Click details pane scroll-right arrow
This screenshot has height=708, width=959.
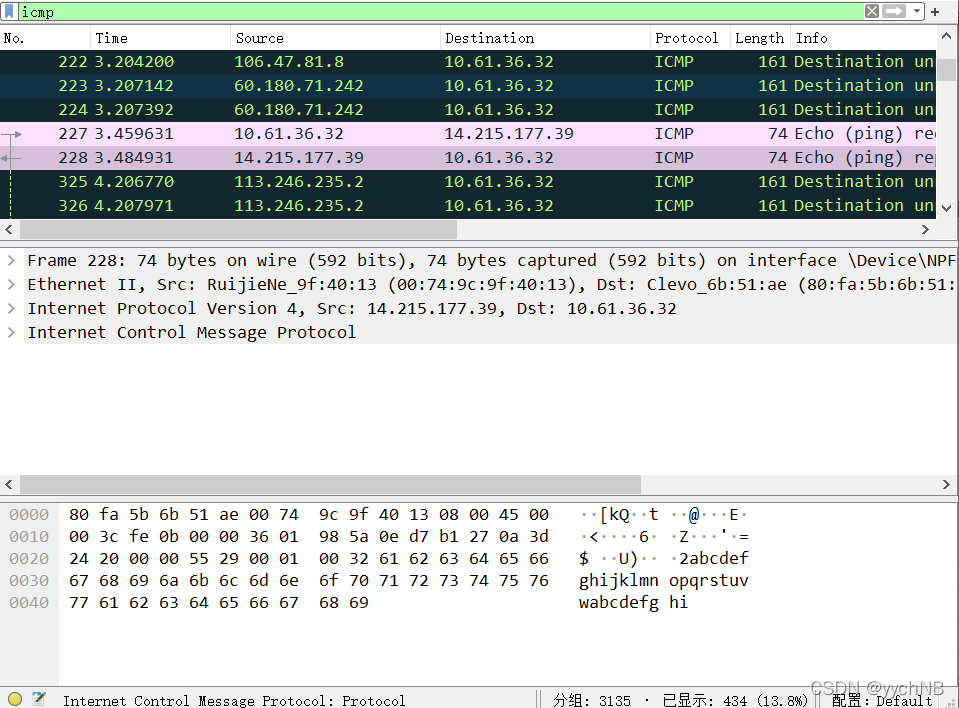point(946,484)
